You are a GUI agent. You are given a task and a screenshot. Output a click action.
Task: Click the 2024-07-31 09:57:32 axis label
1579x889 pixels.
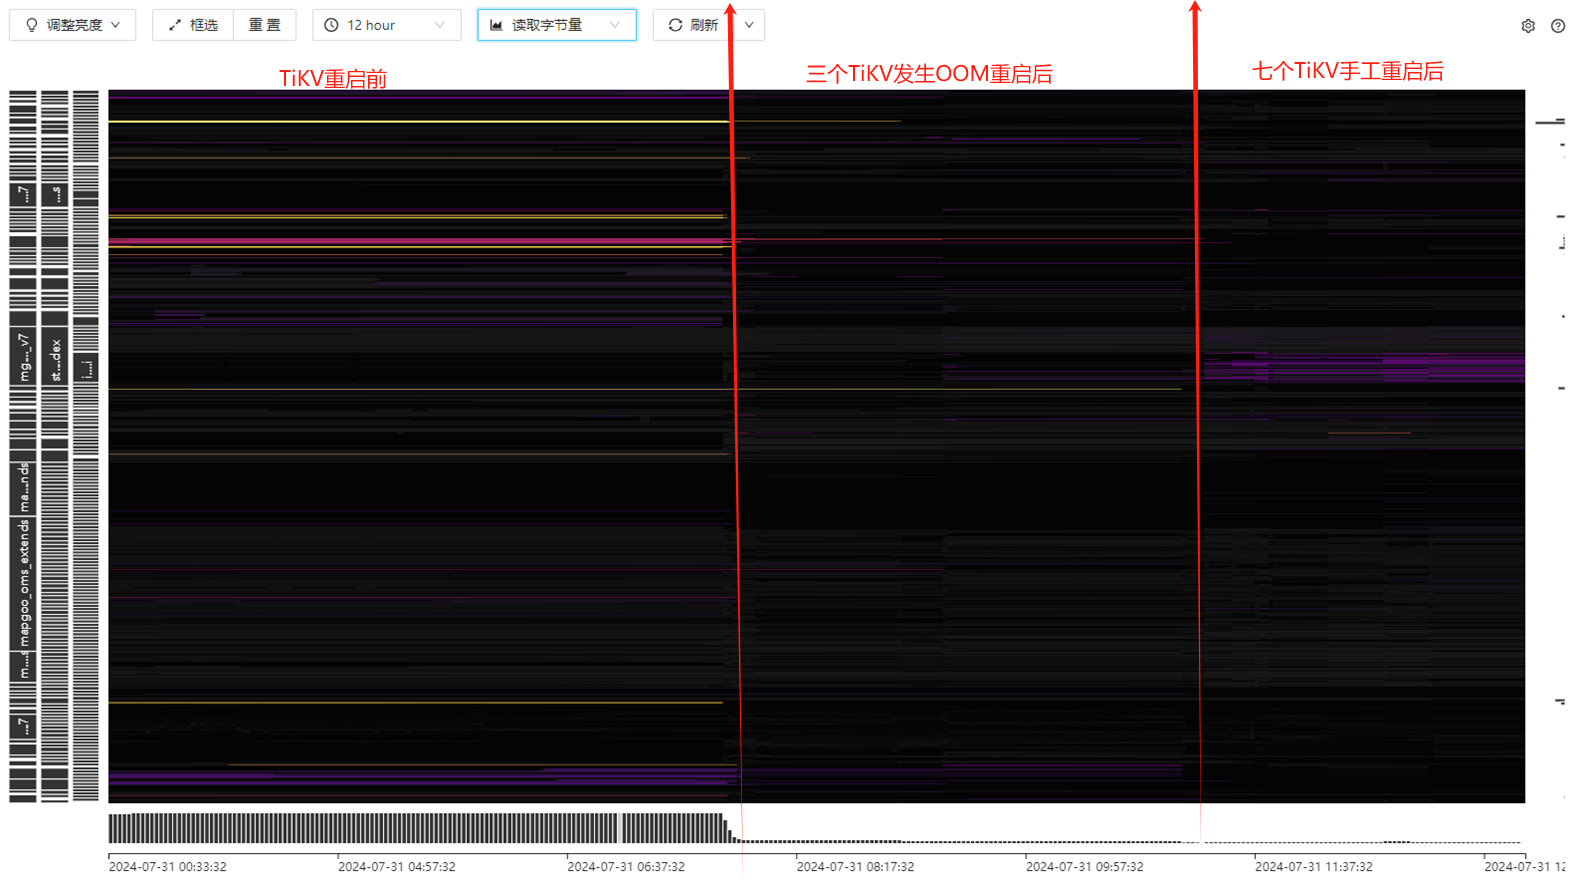click(x=1084, y=867)
